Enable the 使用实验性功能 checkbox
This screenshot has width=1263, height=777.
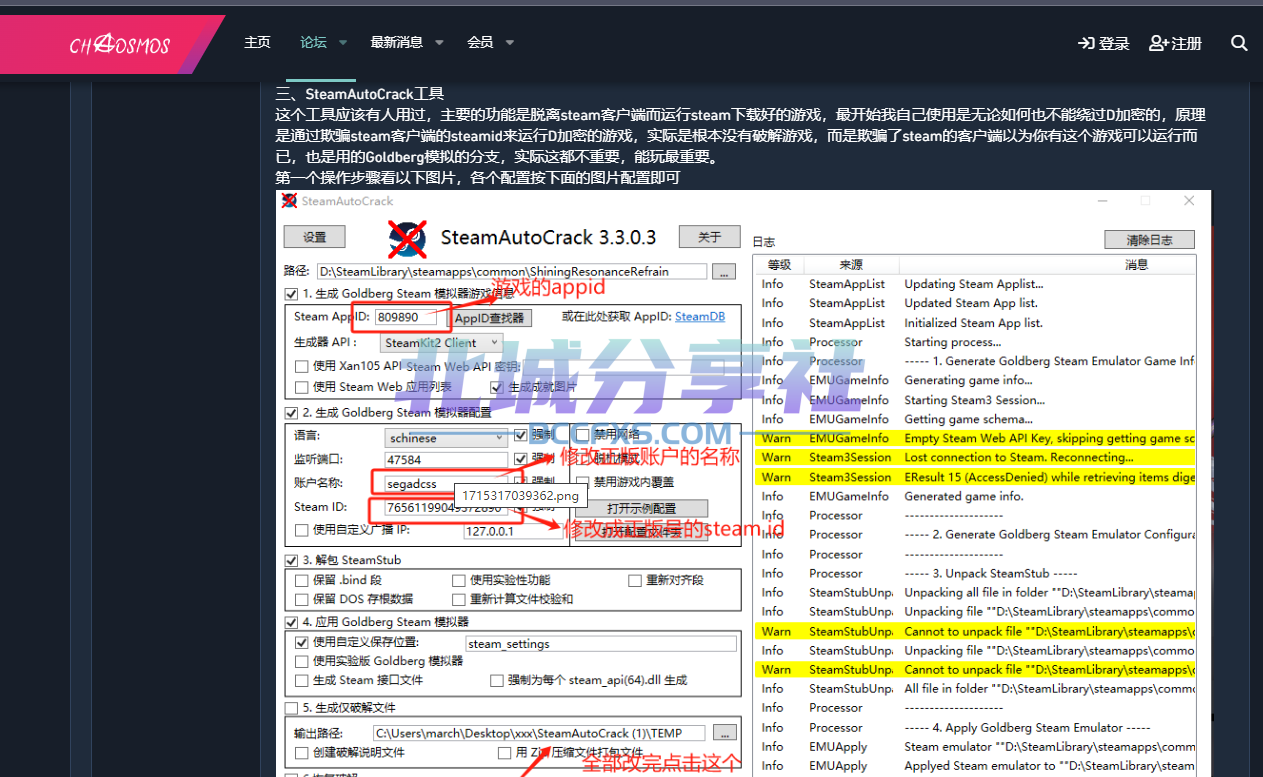click(459, 580)
